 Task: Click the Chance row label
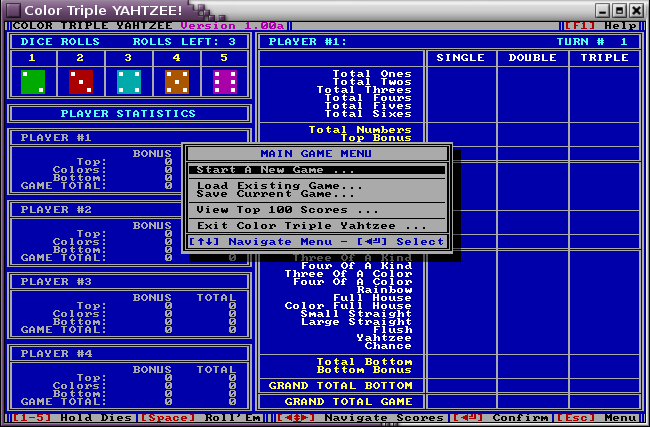(x=388, y=346)
